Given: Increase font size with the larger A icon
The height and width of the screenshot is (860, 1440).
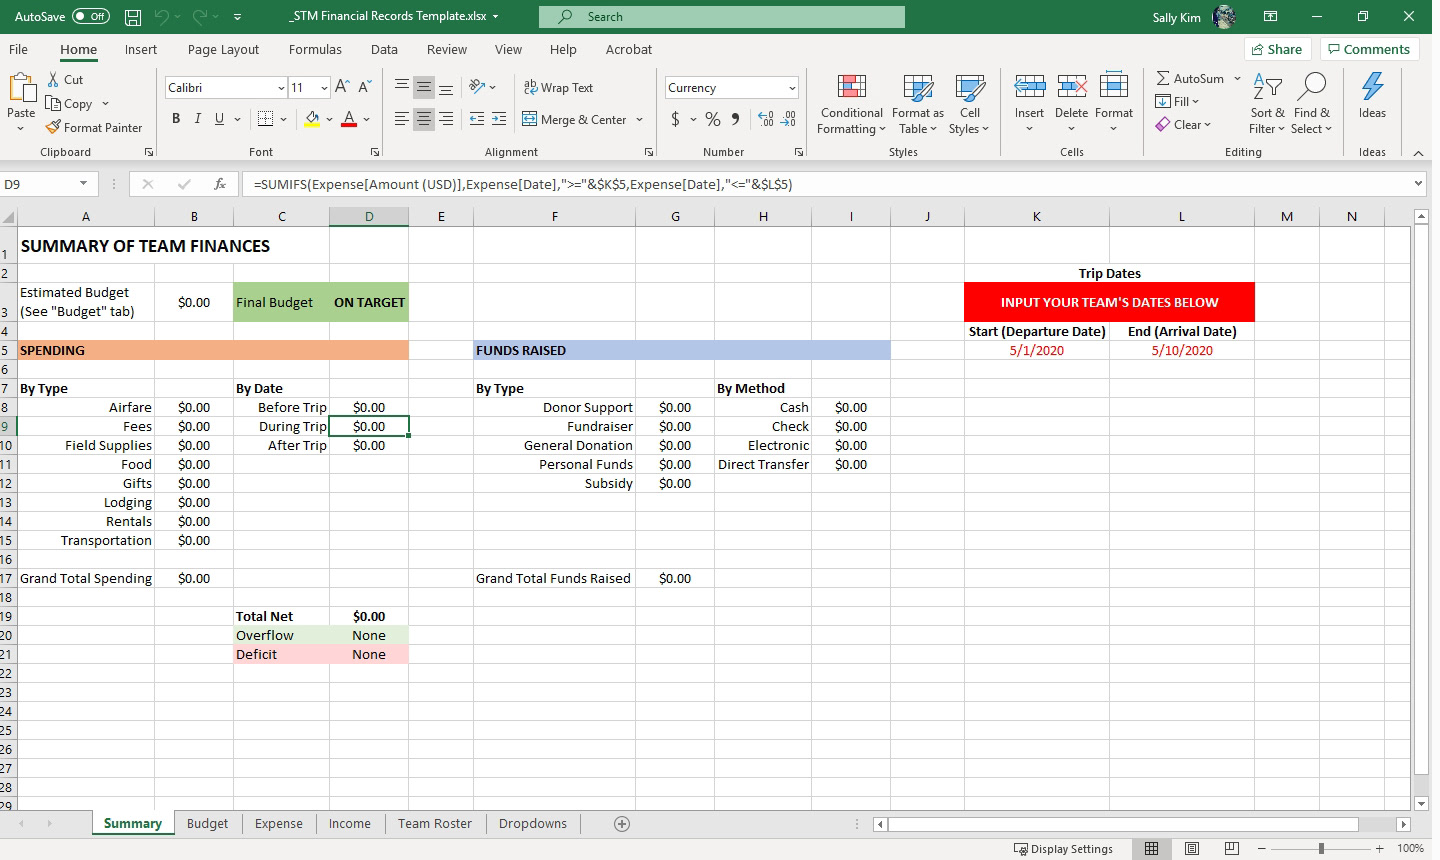Looking at the screenshot, I should coord(342,87).
